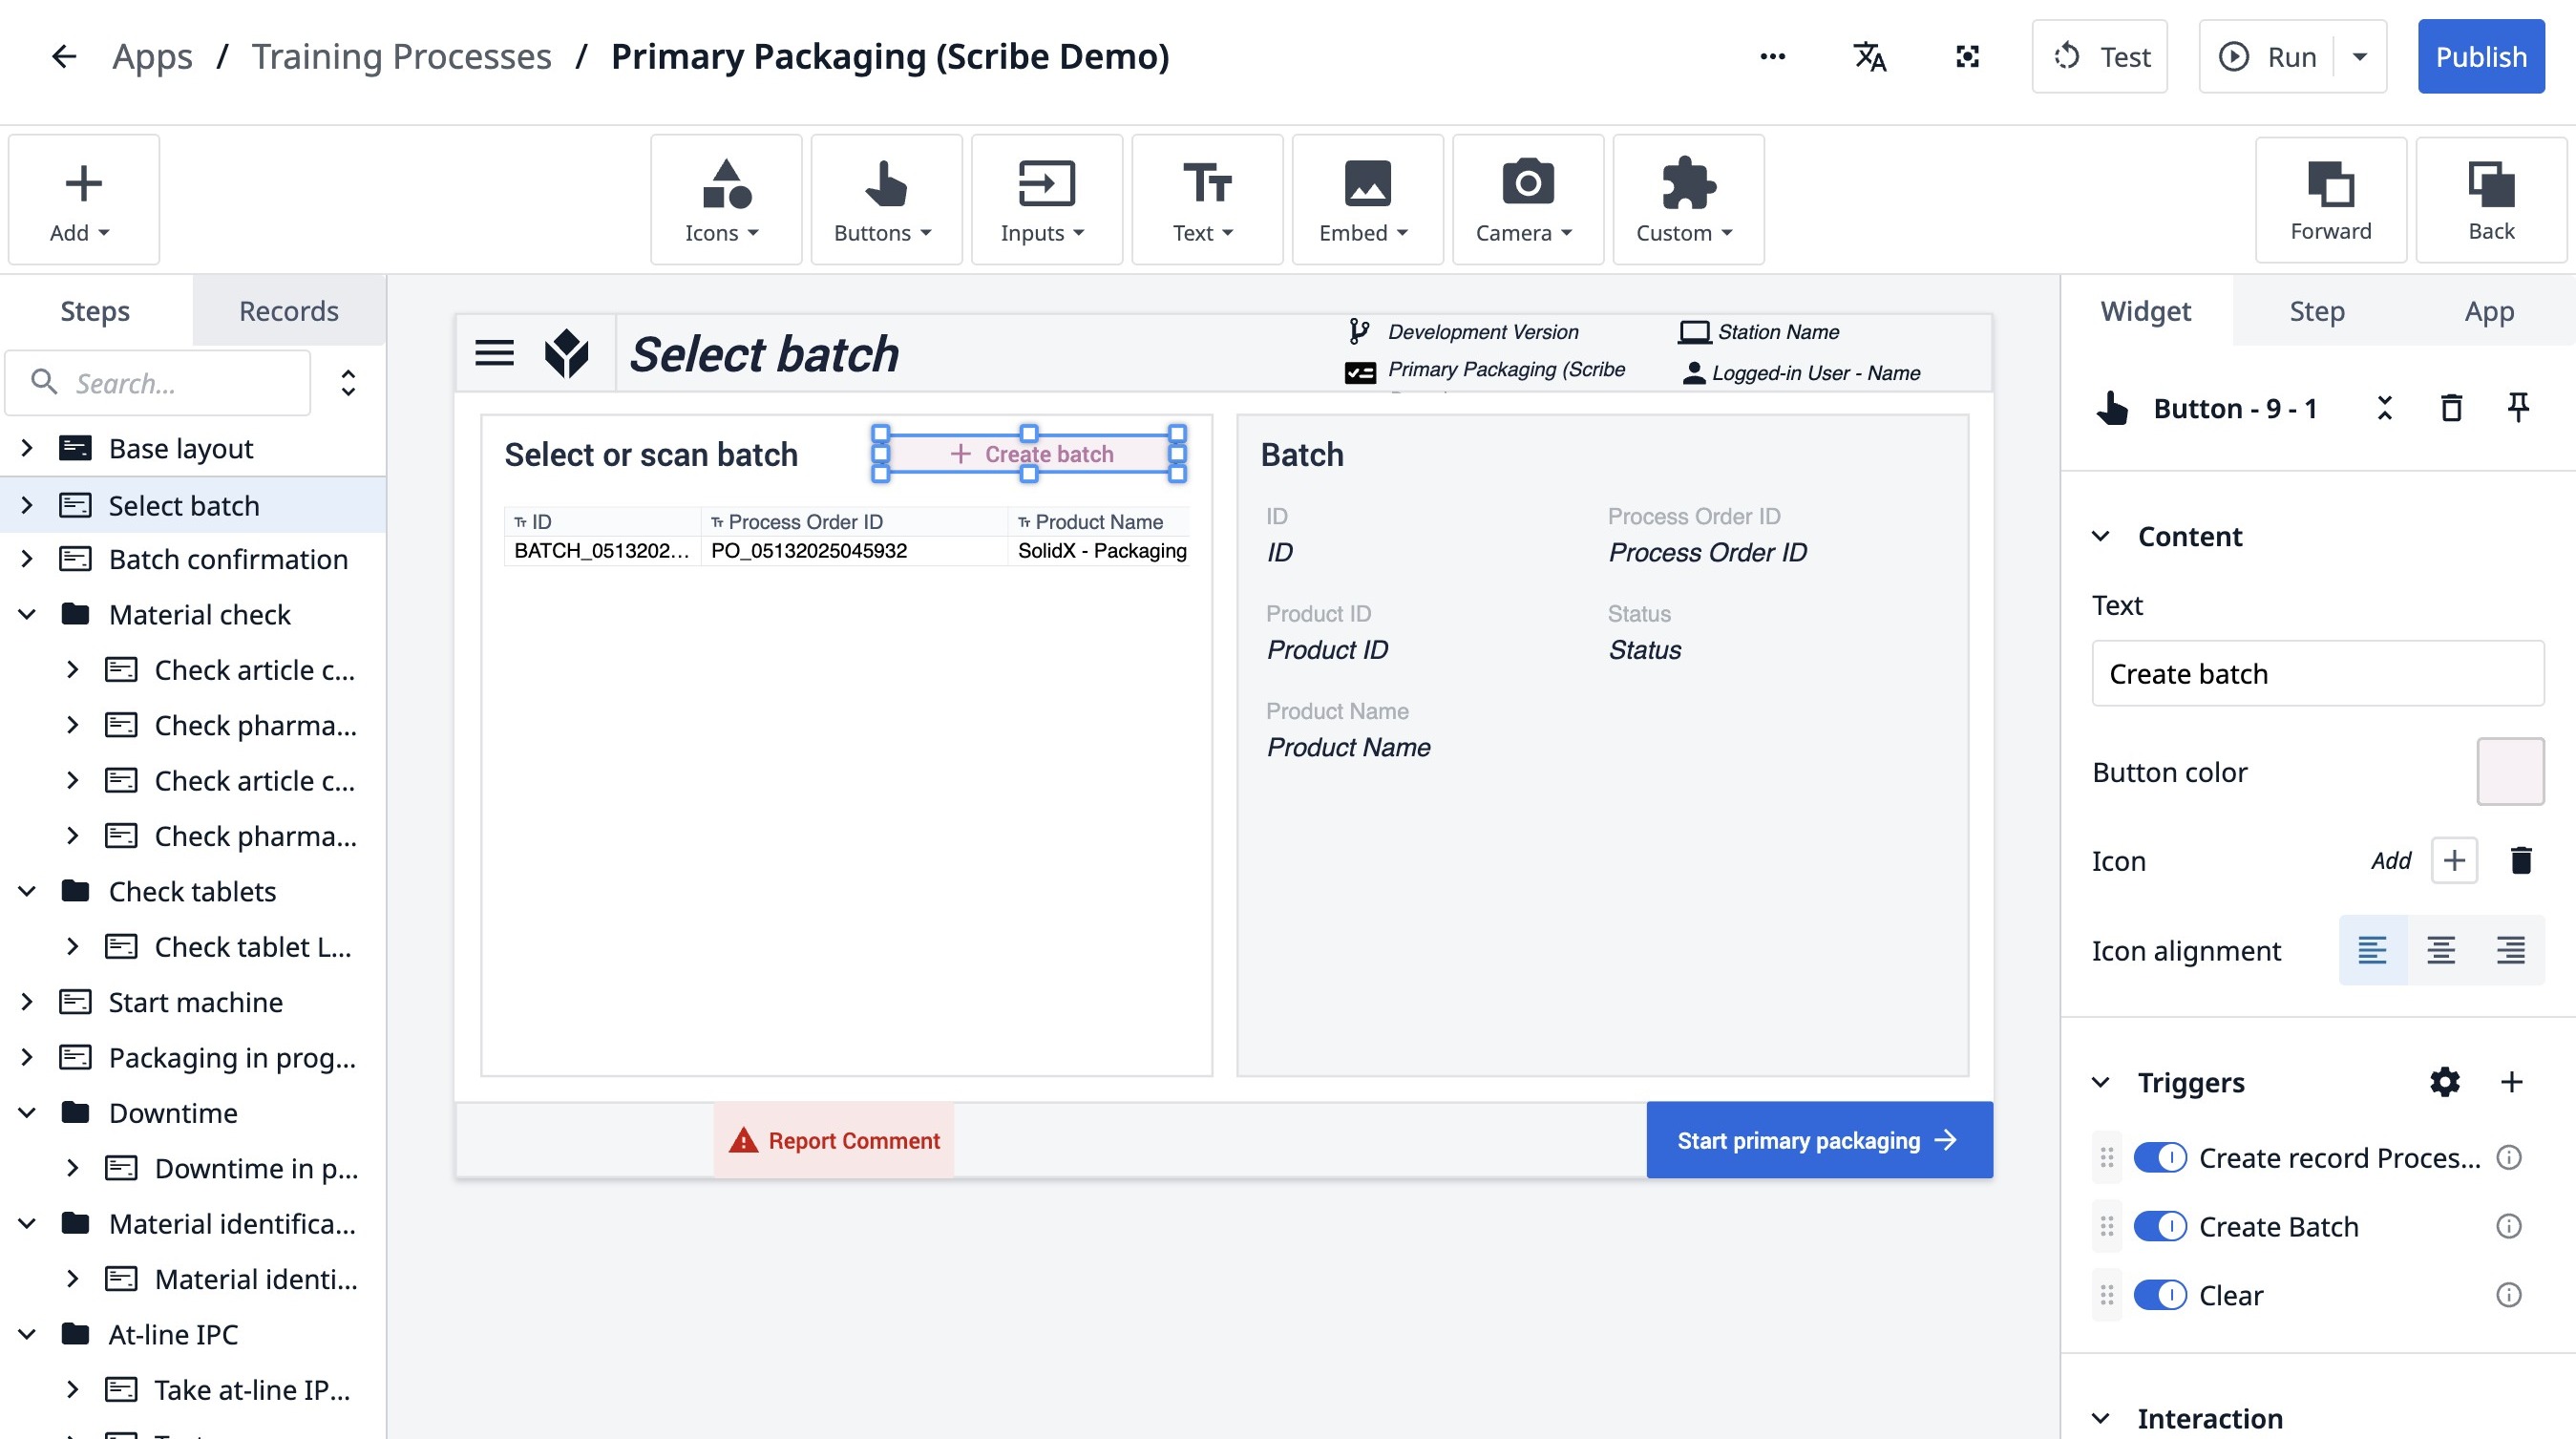2576x1439 pixels.
Task: Click the steps Search field
Action: pyautogui.click(x=170, y=383)
